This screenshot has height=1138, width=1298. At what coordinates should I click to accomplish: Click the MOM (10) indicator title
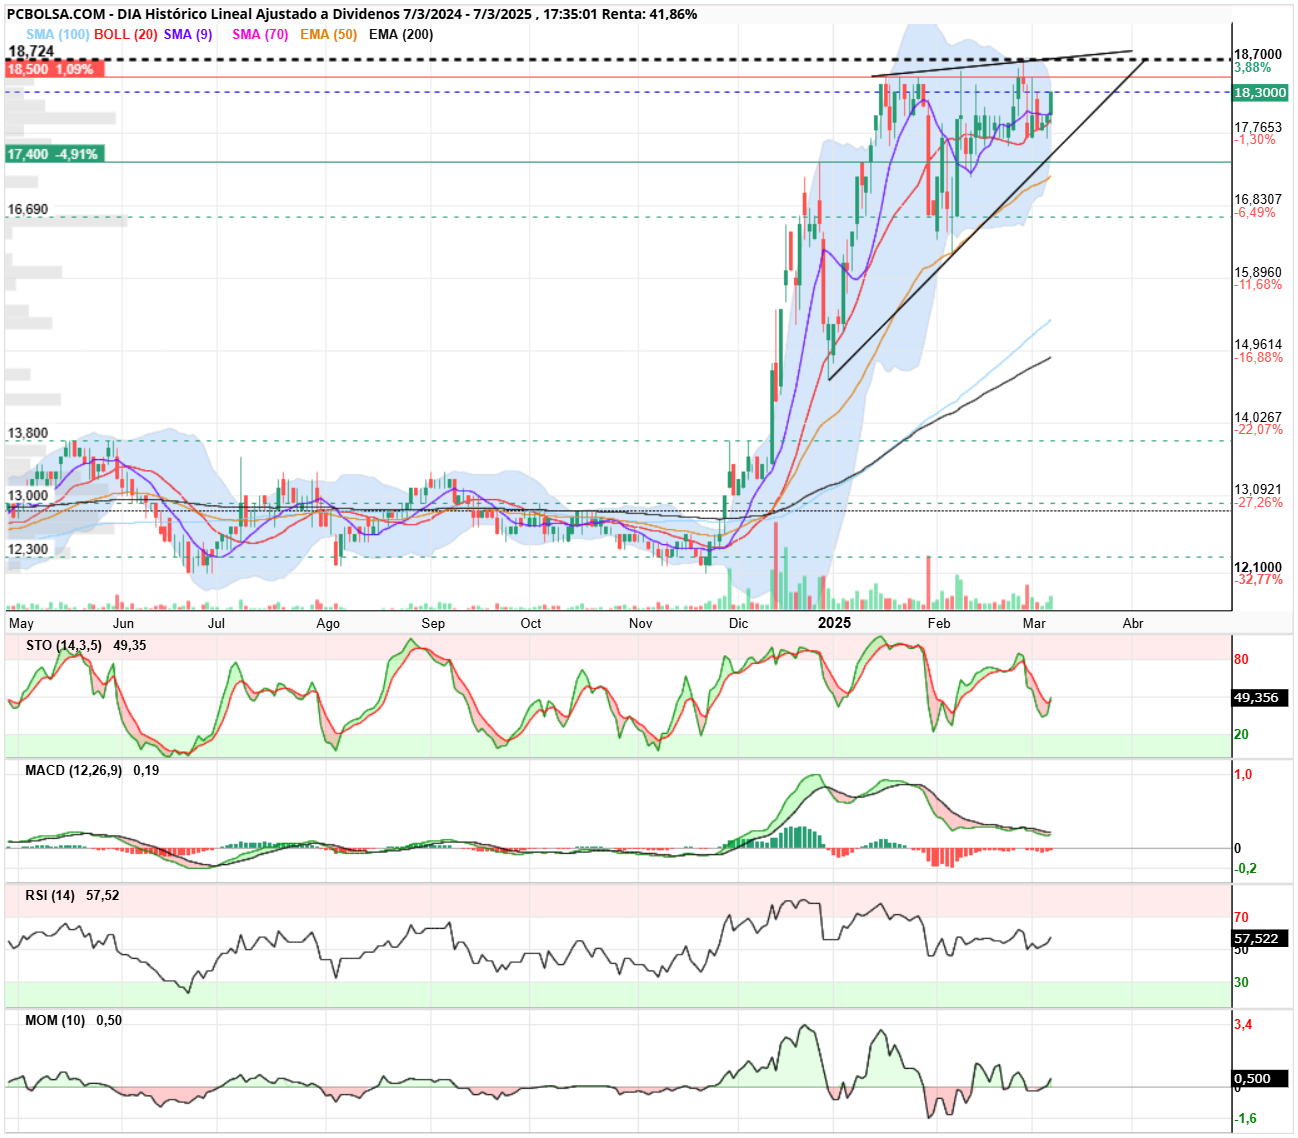pos(55,1020)
